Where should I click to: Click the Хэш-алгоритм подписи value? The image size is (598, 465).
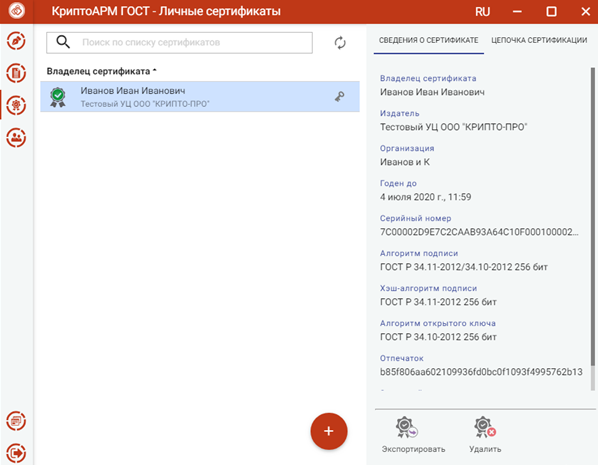point(438,302)
